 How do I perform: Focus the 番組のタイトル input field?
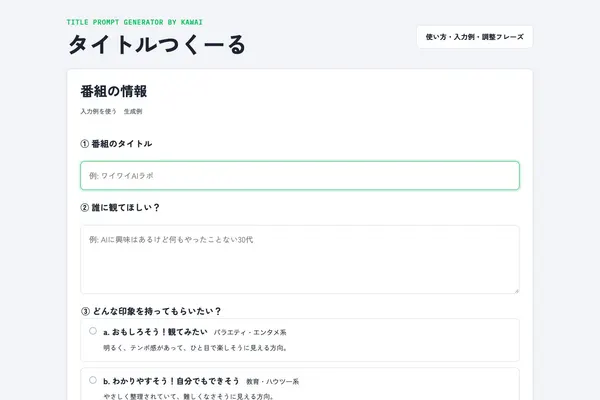pos(300,176)
